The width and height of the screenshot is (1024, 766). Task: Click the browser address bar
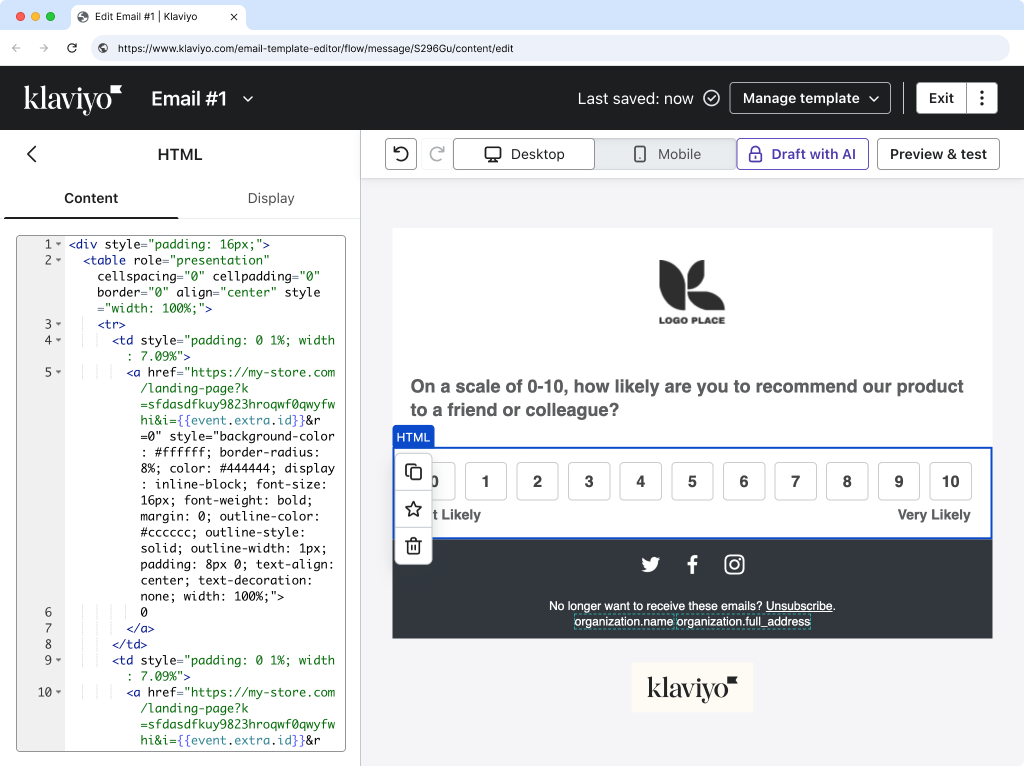400,47
